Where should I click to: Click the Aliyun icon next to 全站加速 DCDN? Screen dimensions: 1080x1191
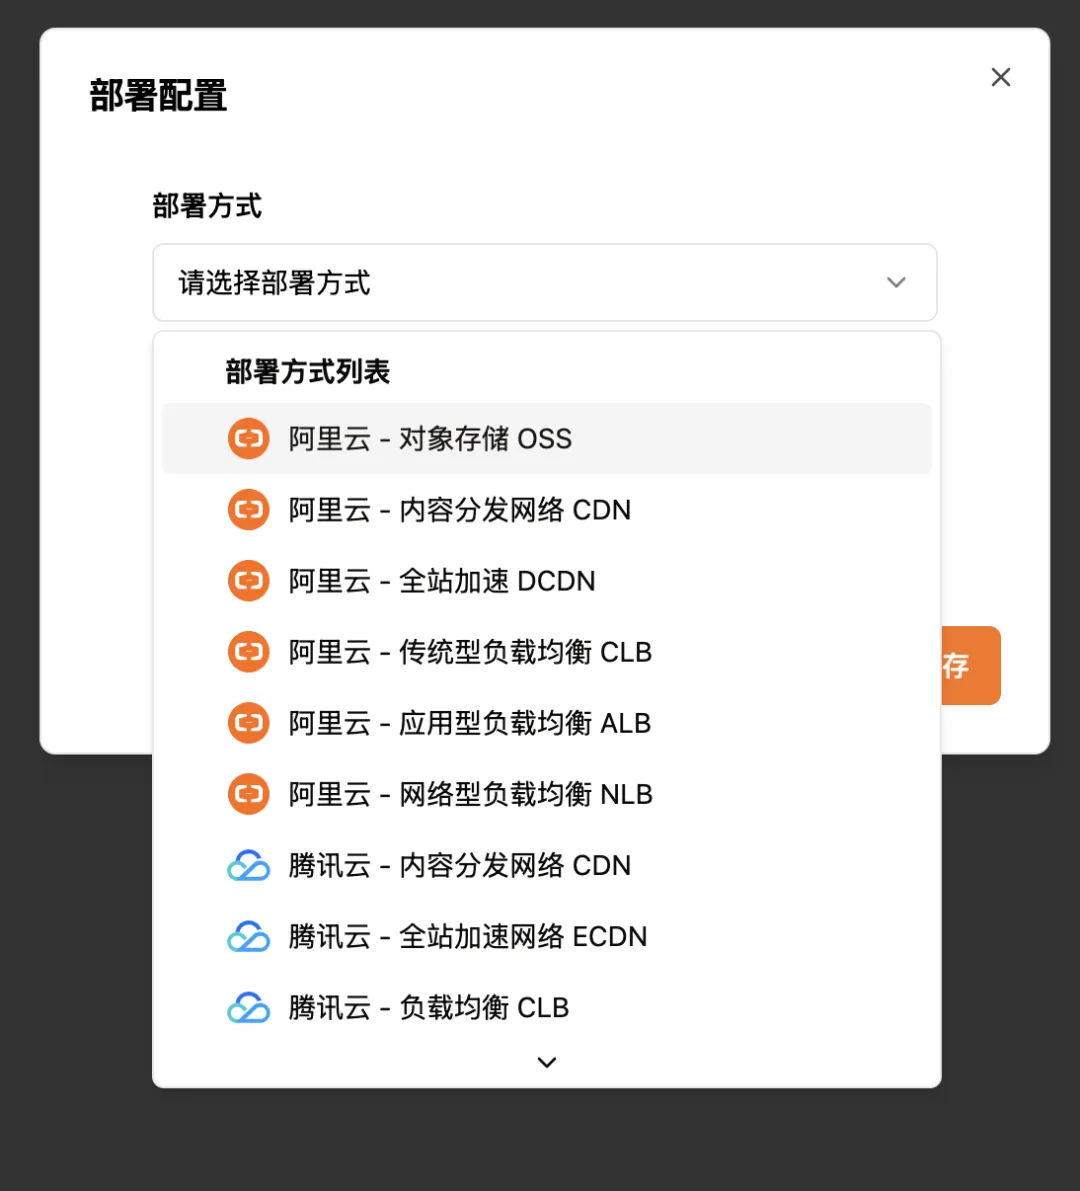pyautogui.click(x=249, y=581)
